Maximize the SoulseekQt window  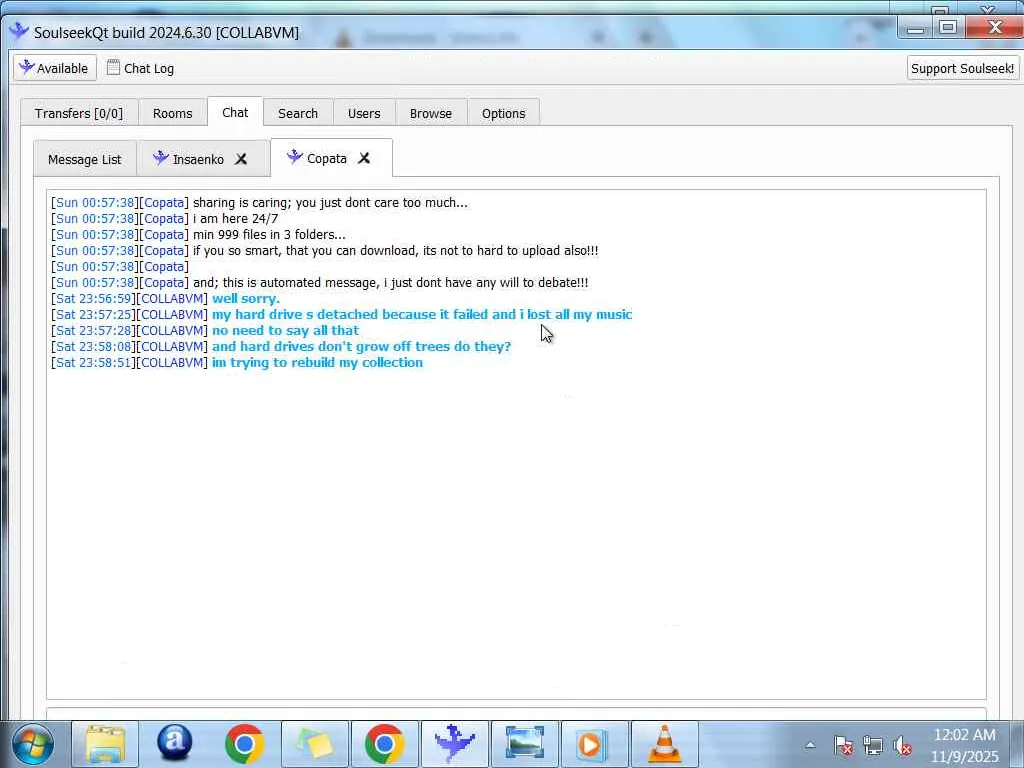tap(949, 27)
